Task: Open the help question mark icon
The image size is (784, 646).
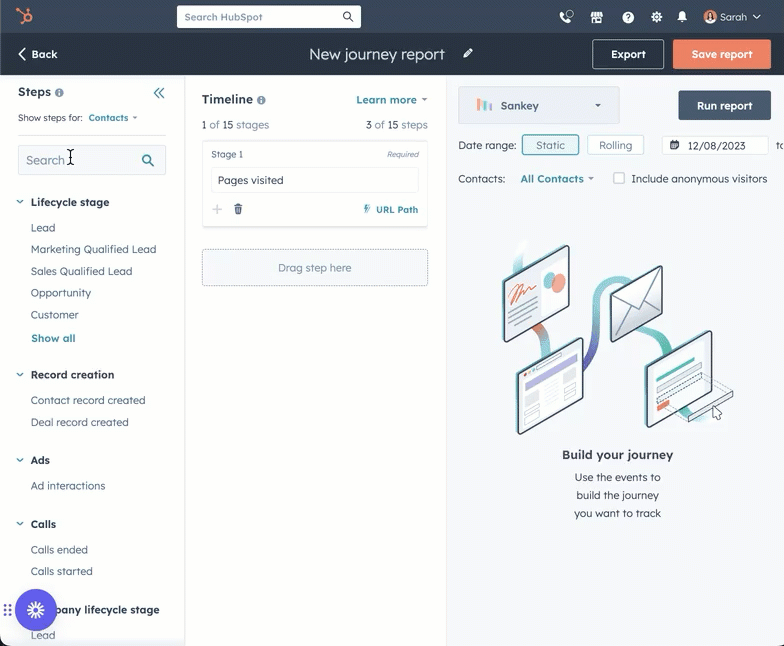Action: pos(628,17)
